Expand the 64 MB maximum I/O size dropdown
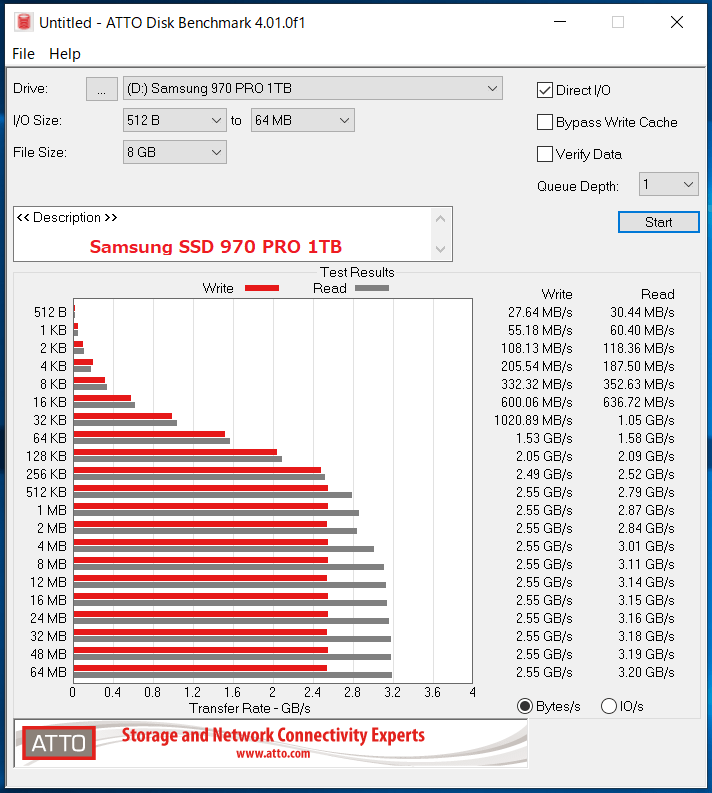 [x=302, y=120]
